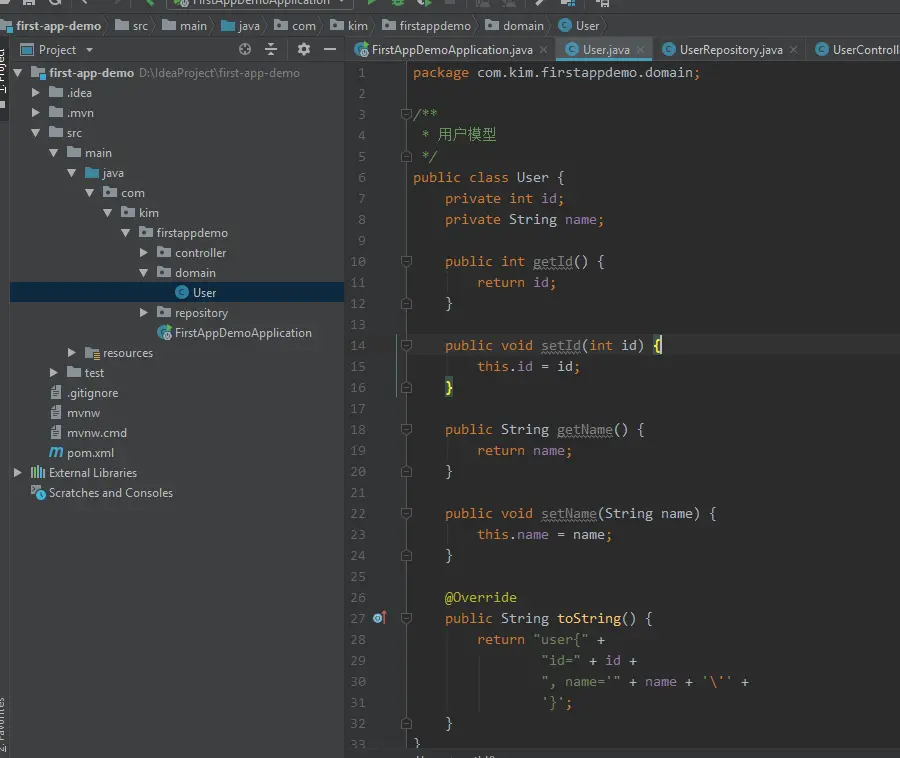
Task: Open Project panel settings gear
Action: tap(304, 49)
